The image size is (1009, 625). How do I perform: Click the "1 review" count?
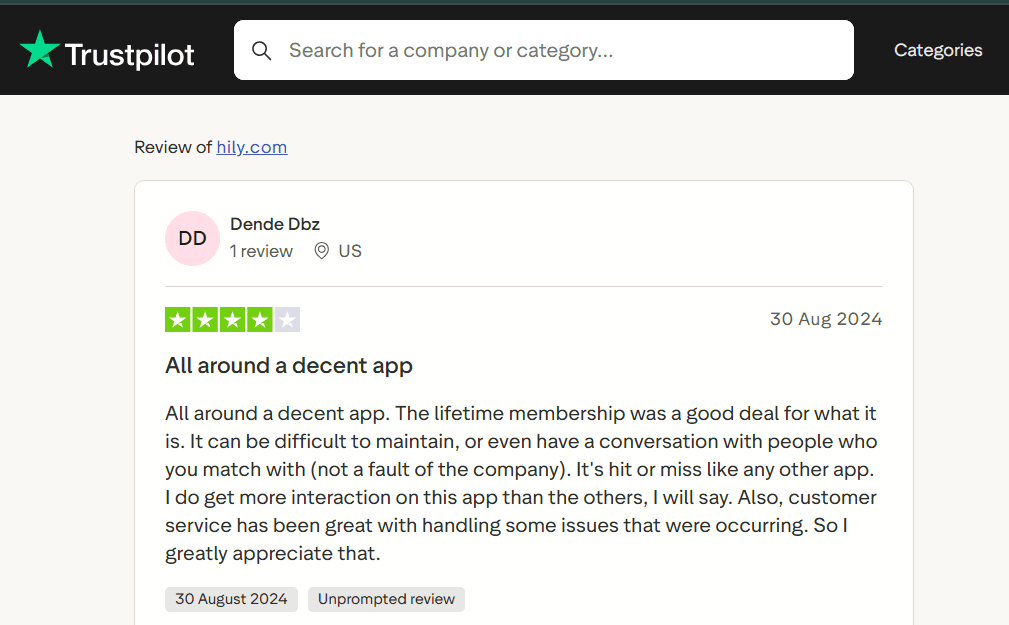coord(261,251)
